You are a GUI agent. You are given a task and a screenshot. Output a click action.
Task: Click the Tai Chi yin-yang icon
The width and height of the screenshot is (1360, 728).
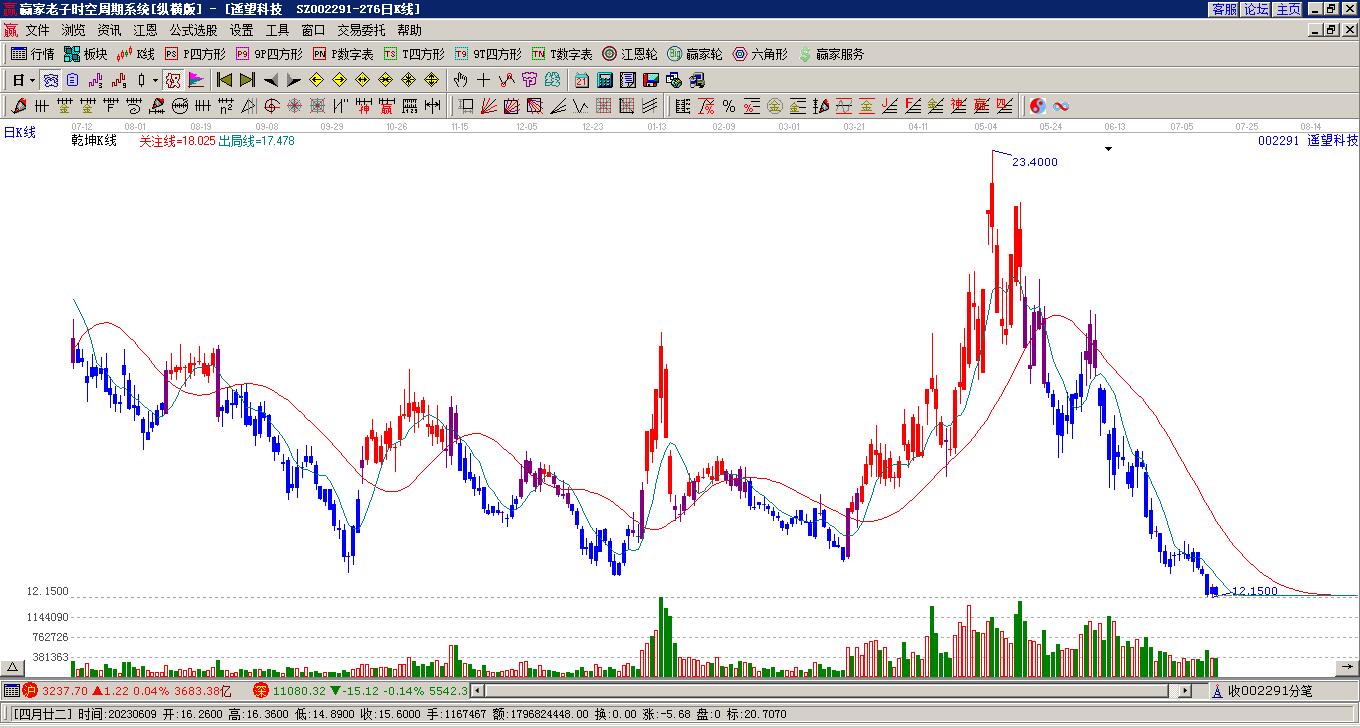click(x=1038, y=106)
